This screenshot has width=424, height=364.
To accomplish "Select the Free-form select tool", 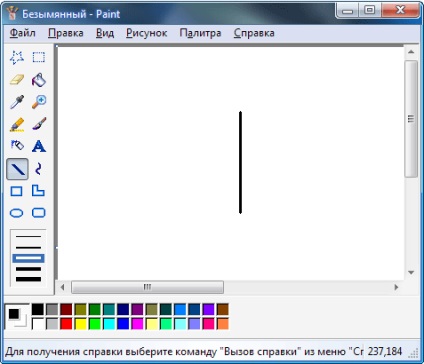I will tap(17, 57).
